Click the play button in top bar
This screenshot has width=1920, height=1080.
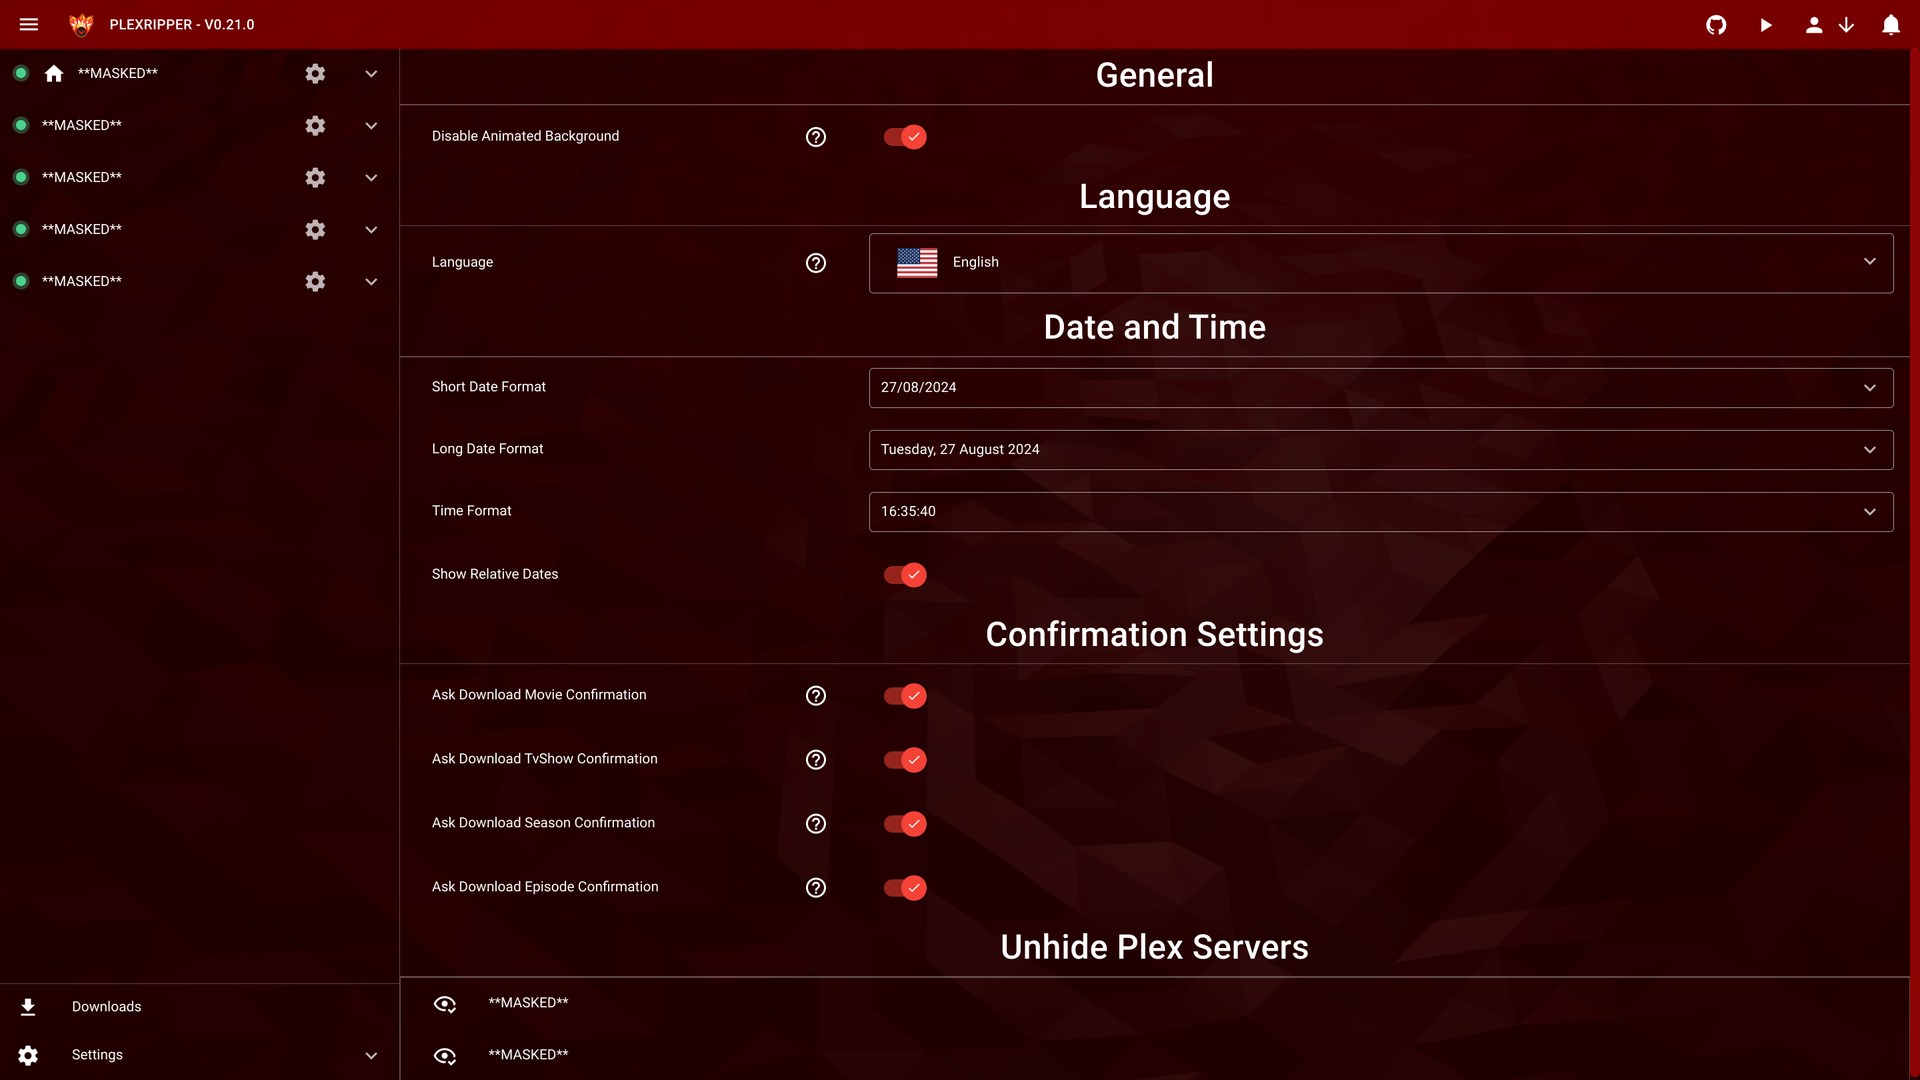1766,25
